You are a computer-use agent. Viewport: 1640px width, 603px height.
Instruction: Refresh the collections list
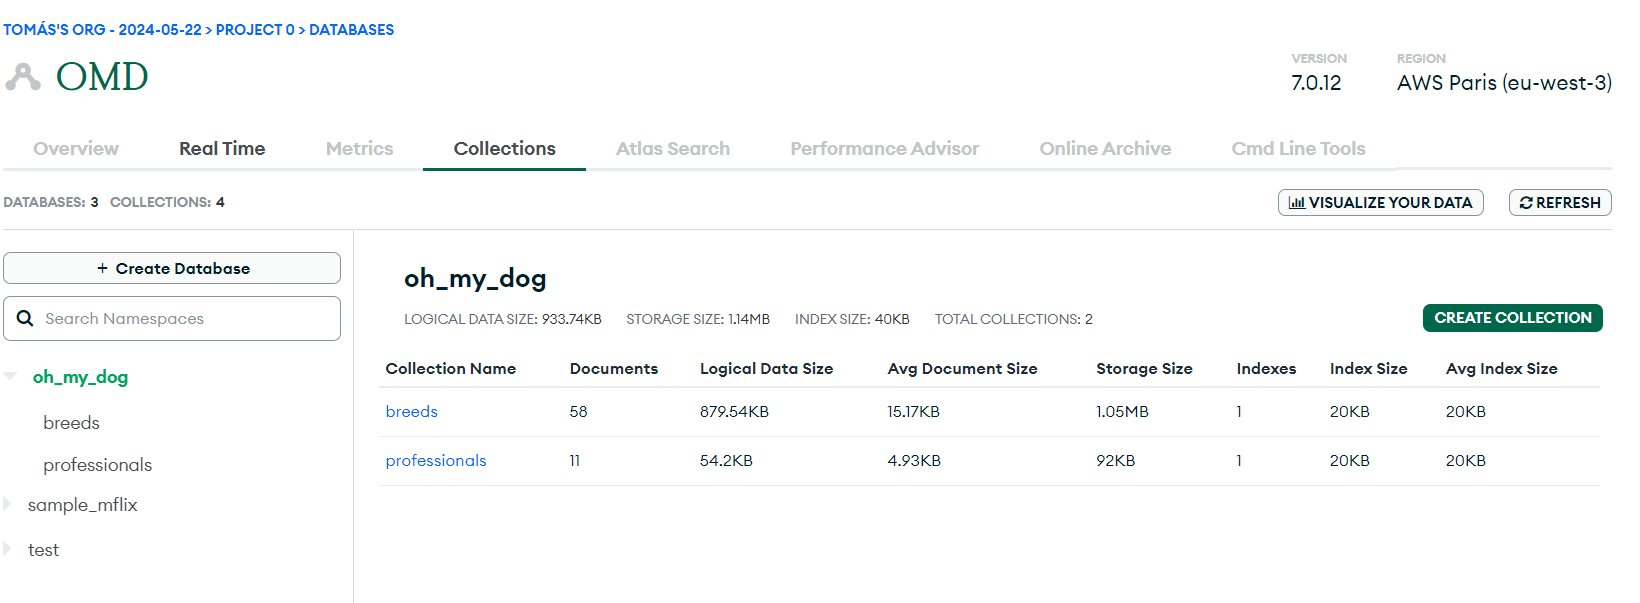tap(1559, 202)
